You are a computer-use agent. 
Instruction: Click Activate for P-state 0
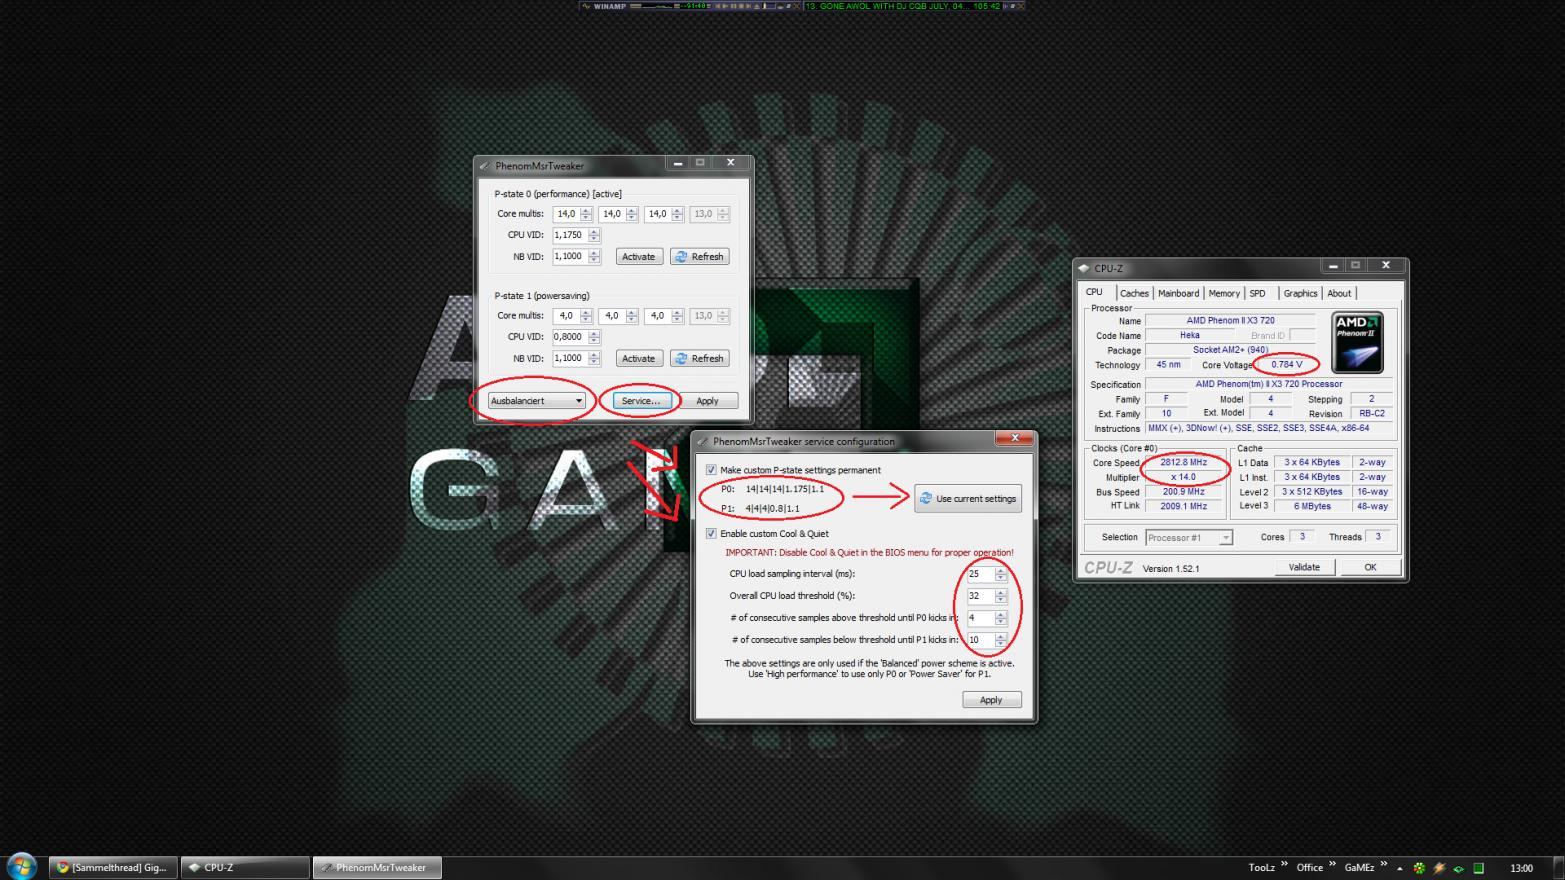pyautogui.click(x=638, y=257)
